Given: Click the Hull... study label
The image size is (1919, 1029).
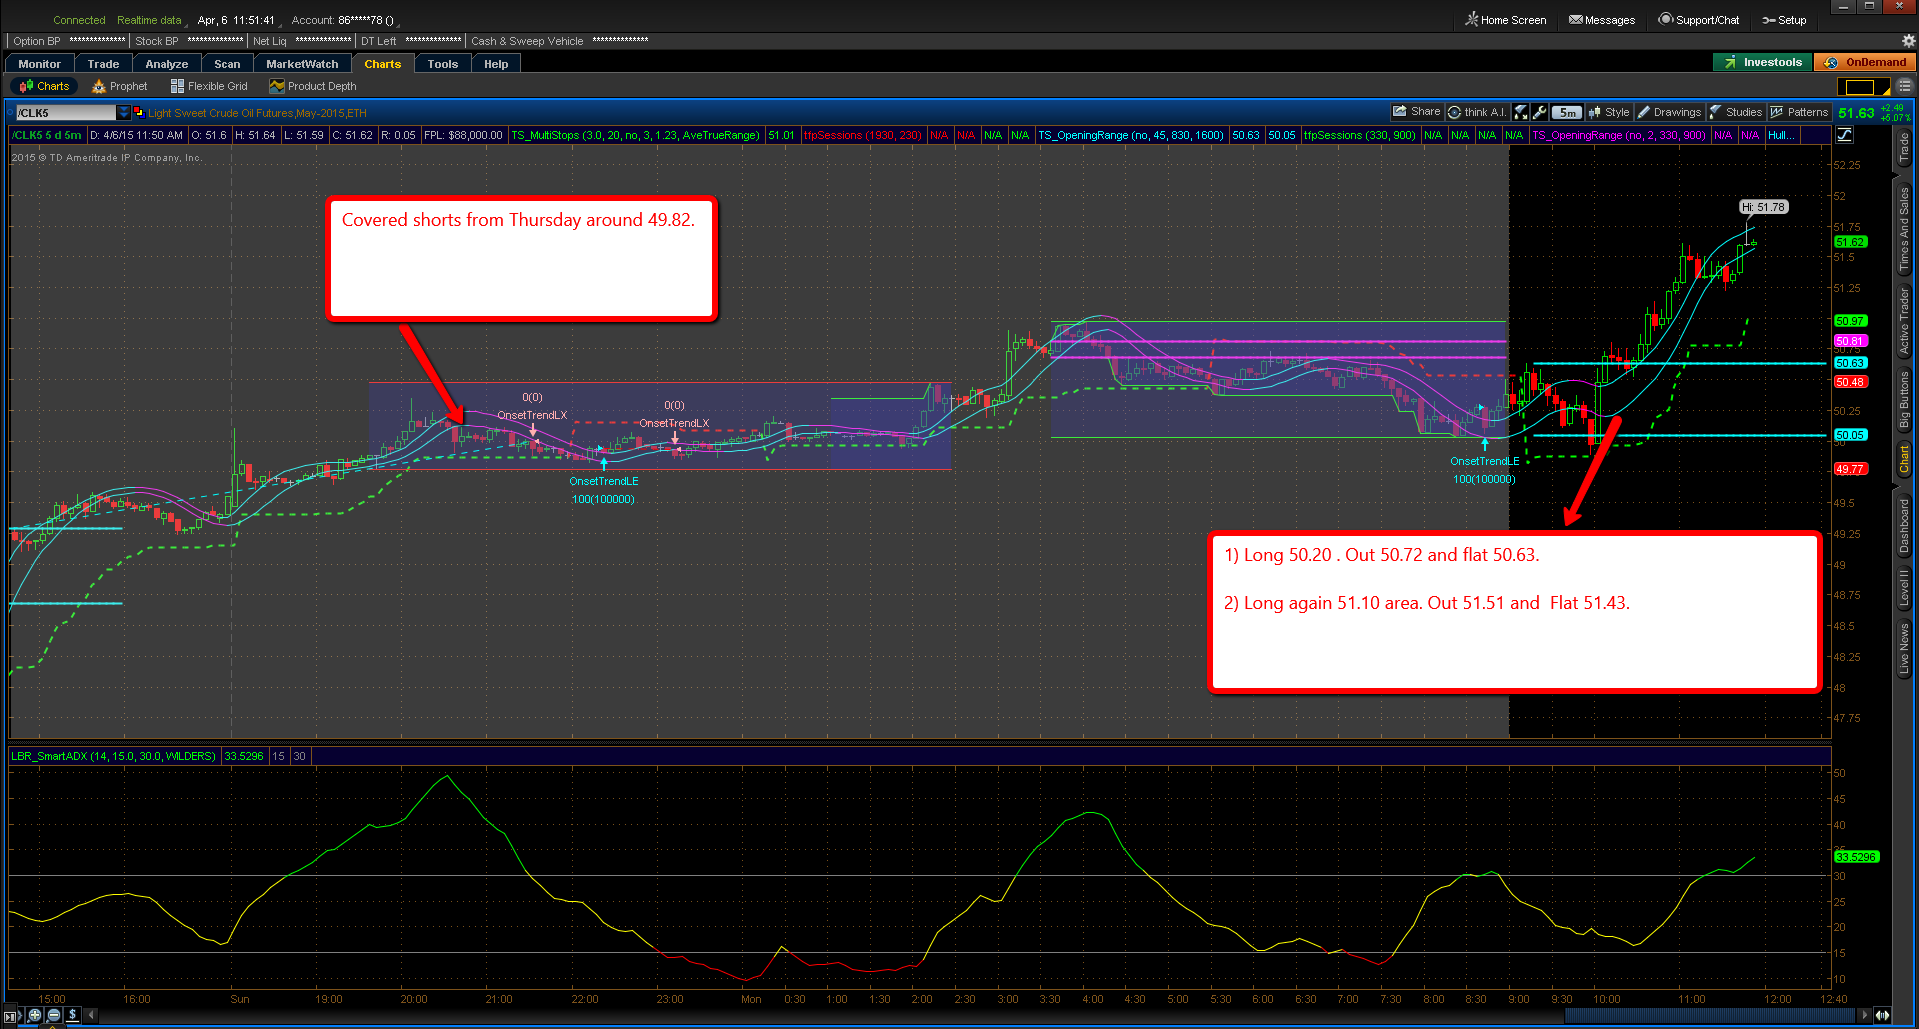Looking at the screenshot, I should (x=1782, y=135).
